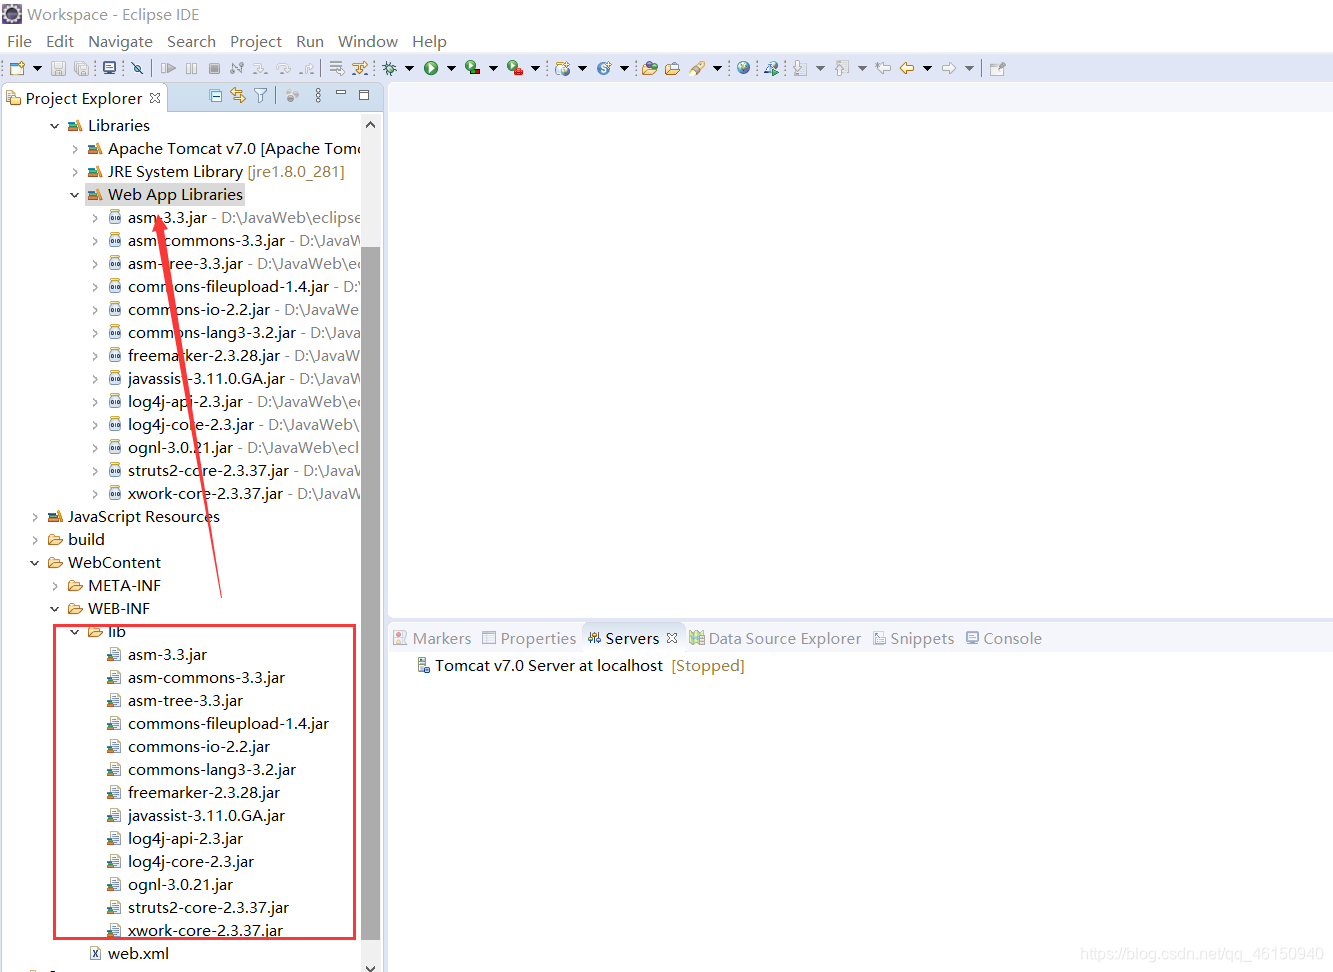Open dropdown arrow next to Run icon

click(451, 68)
